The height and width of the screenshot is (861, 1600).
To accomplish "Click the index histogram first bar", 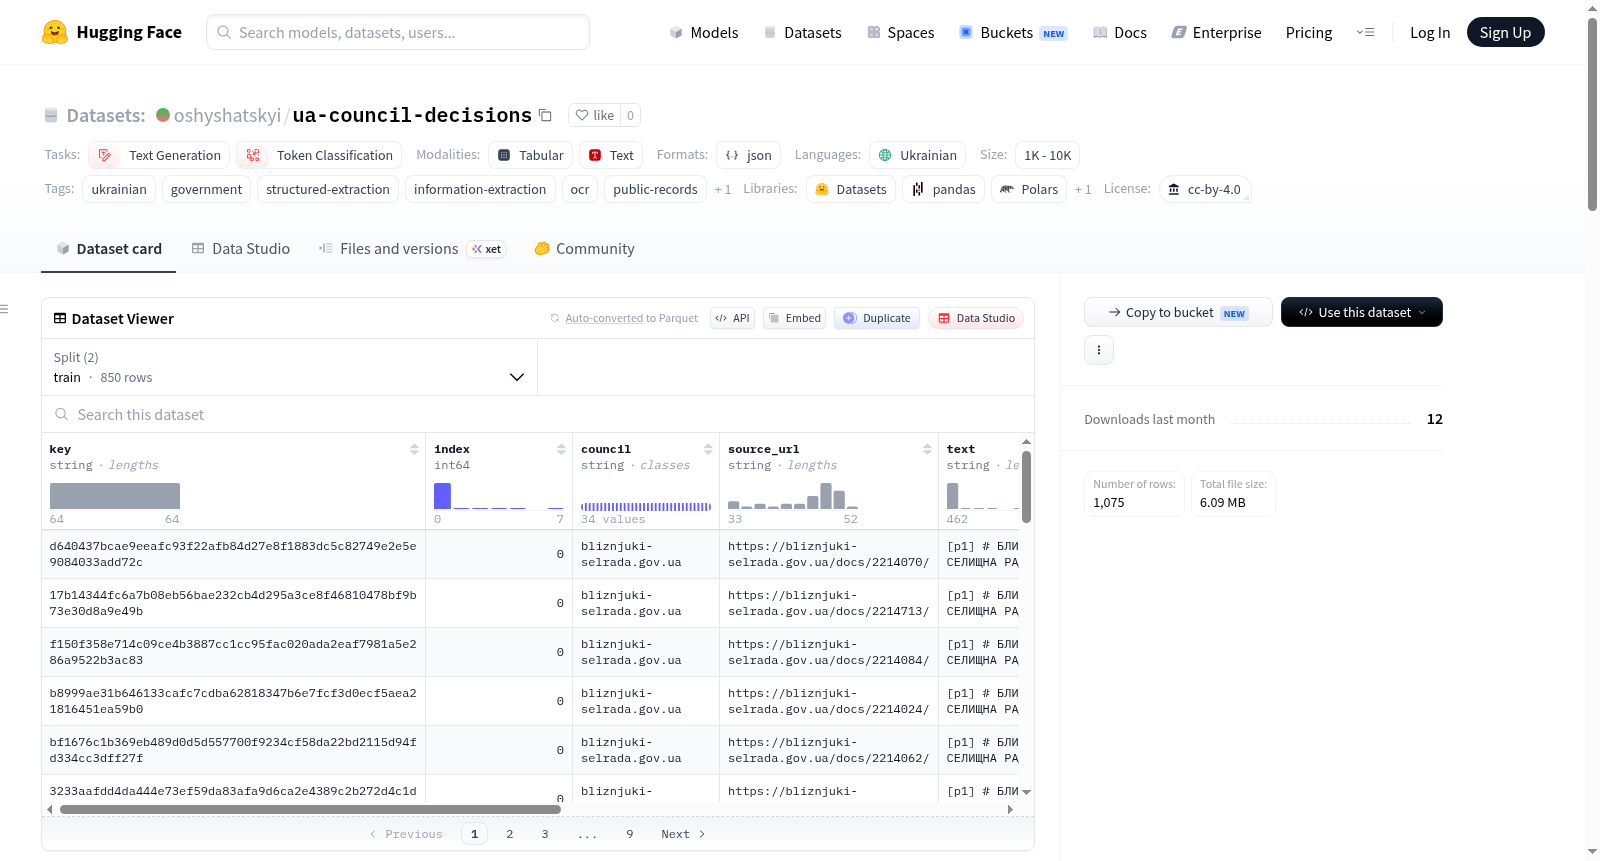I will 442,496.
